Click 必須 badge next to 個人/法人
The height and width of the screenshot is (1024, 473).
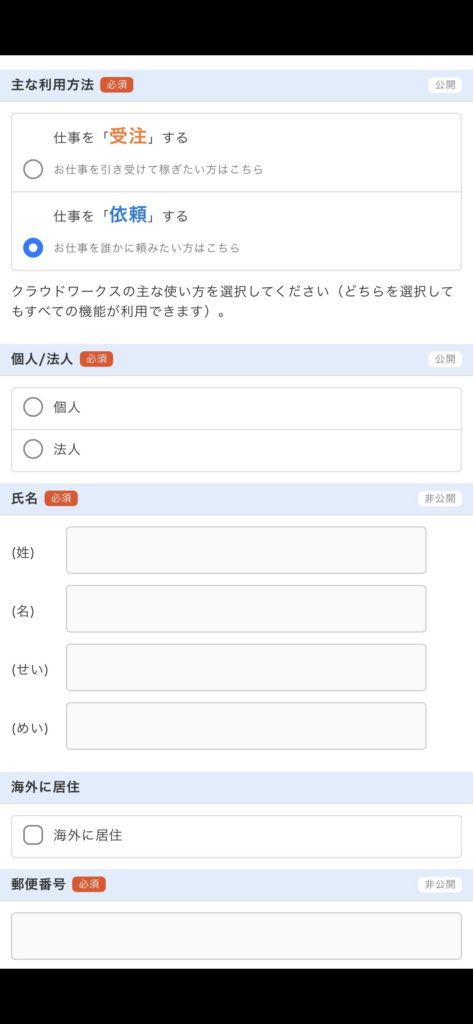click(97, 359)
